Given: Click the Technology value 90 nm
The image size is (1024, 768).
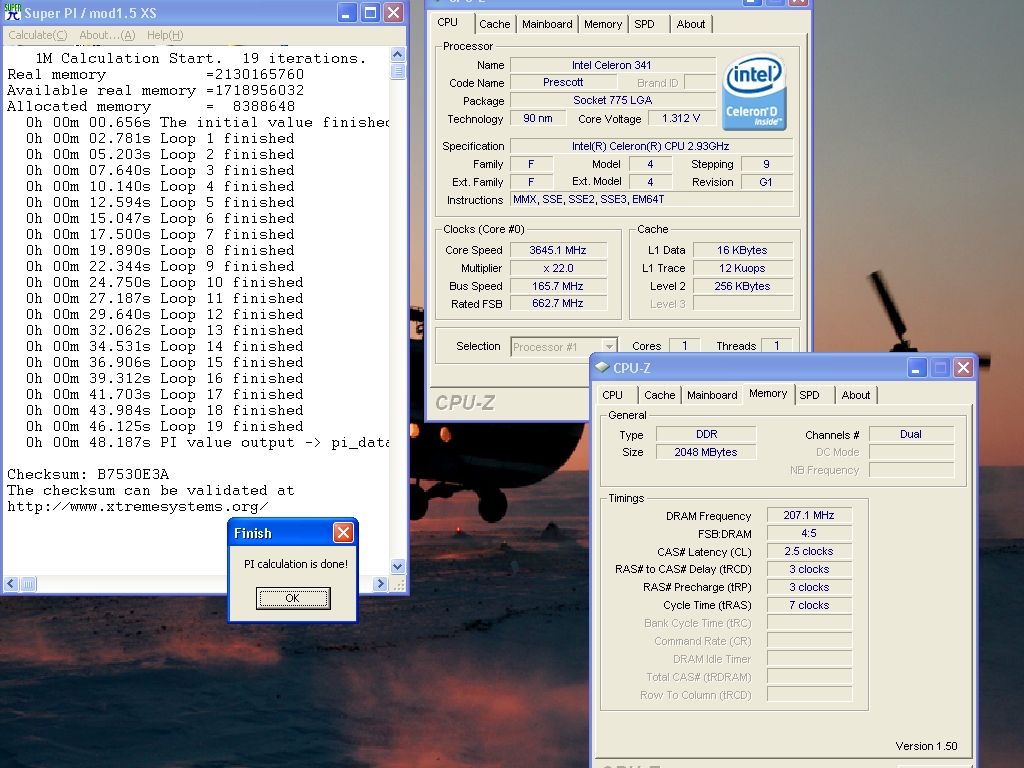Looking at the screenshot, I should point(537,118).
